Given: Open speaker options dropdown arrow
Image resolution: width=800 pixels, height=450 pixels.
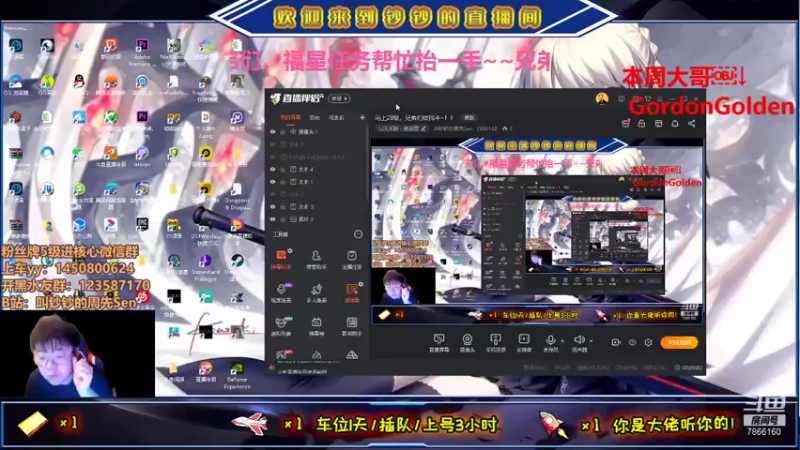Looking at the screenshot, I should point(591,341).
